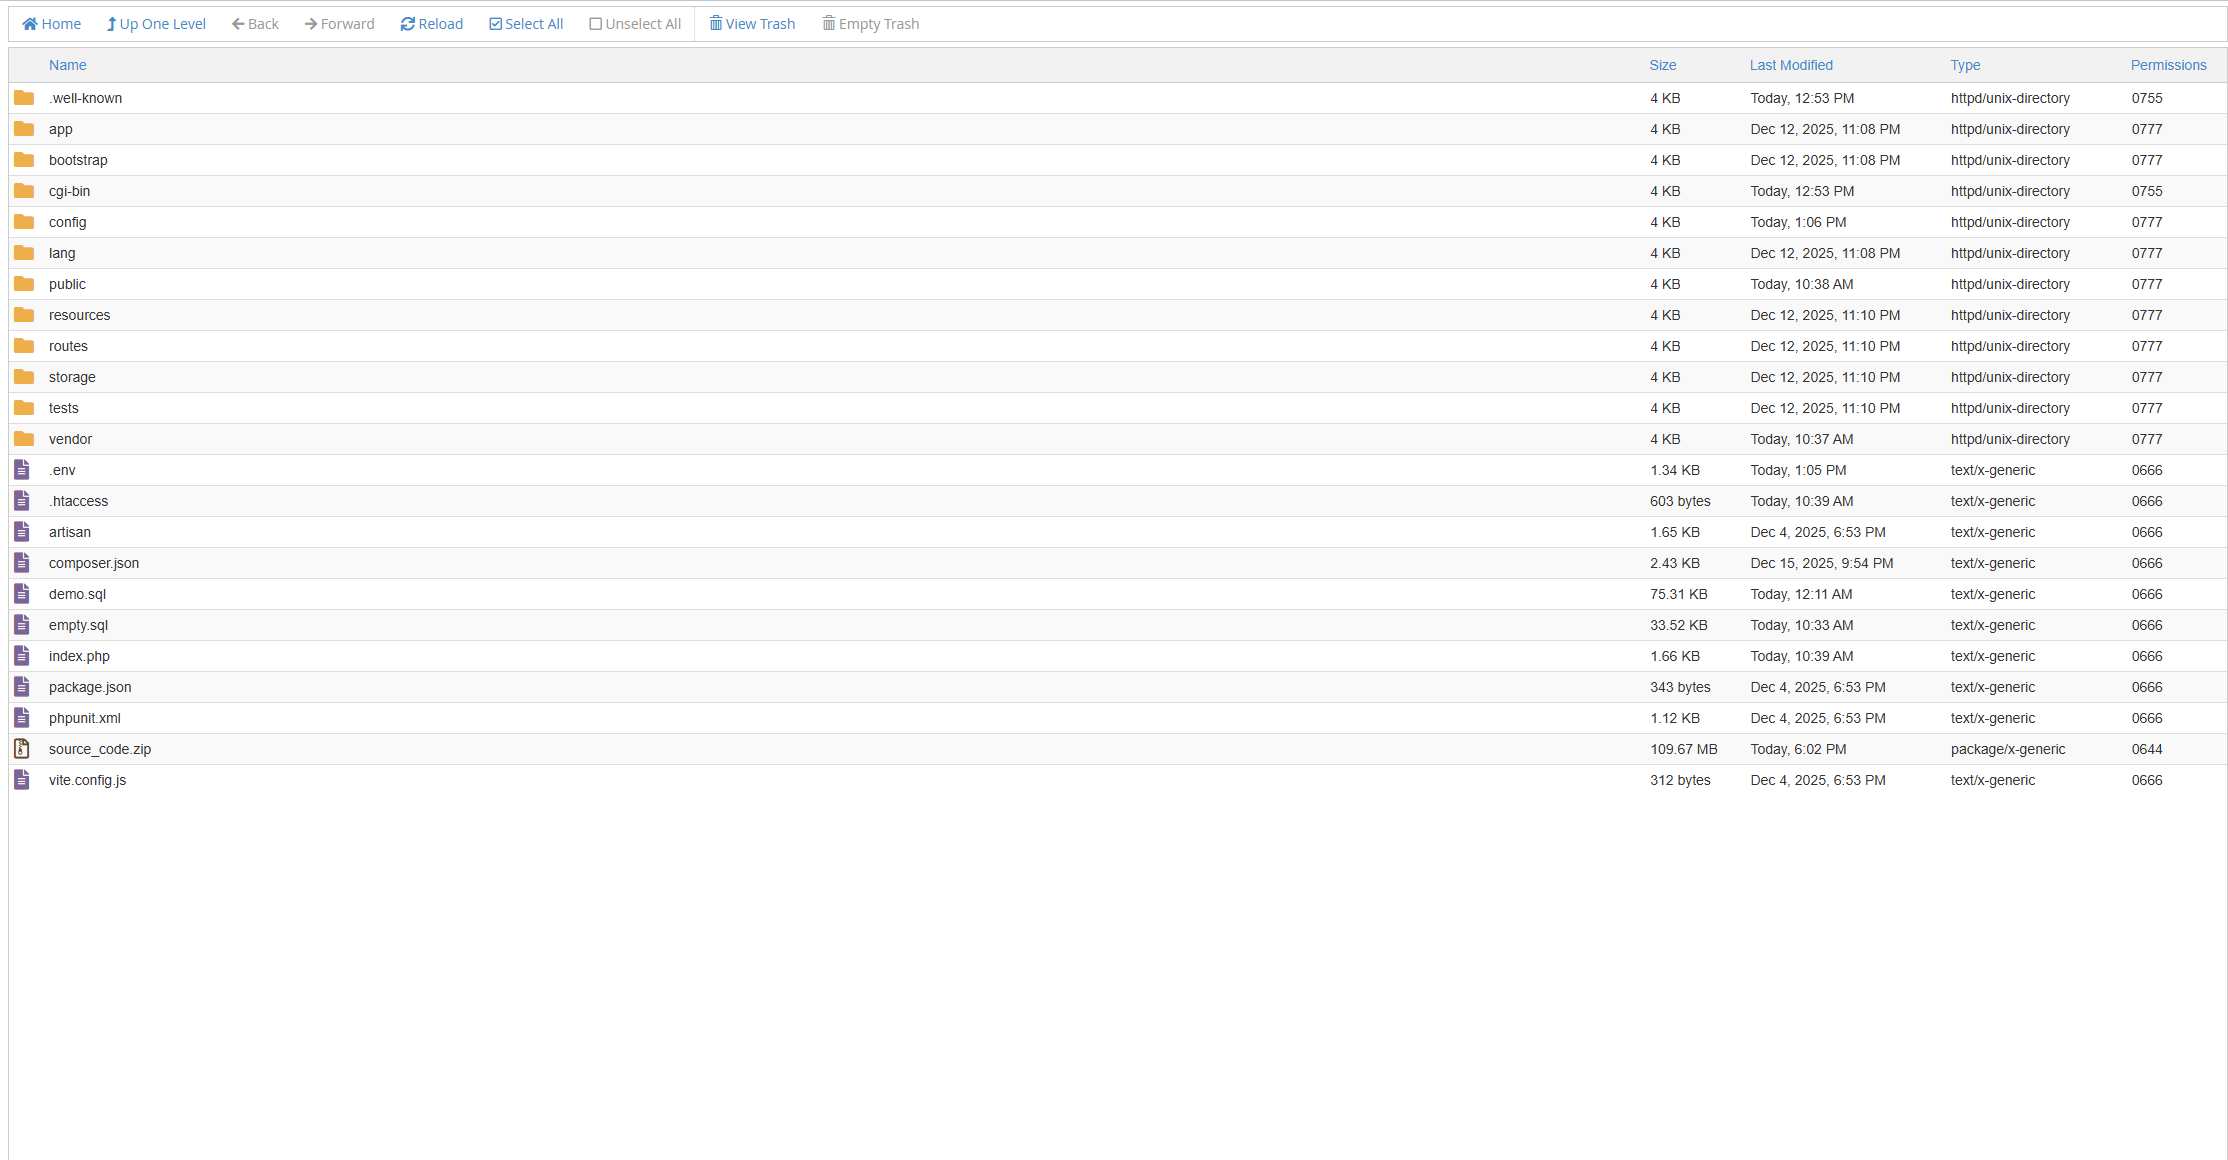Sort listing by the Name column header
Screen dimensions: 2228x1160
(x=67, y=65)
